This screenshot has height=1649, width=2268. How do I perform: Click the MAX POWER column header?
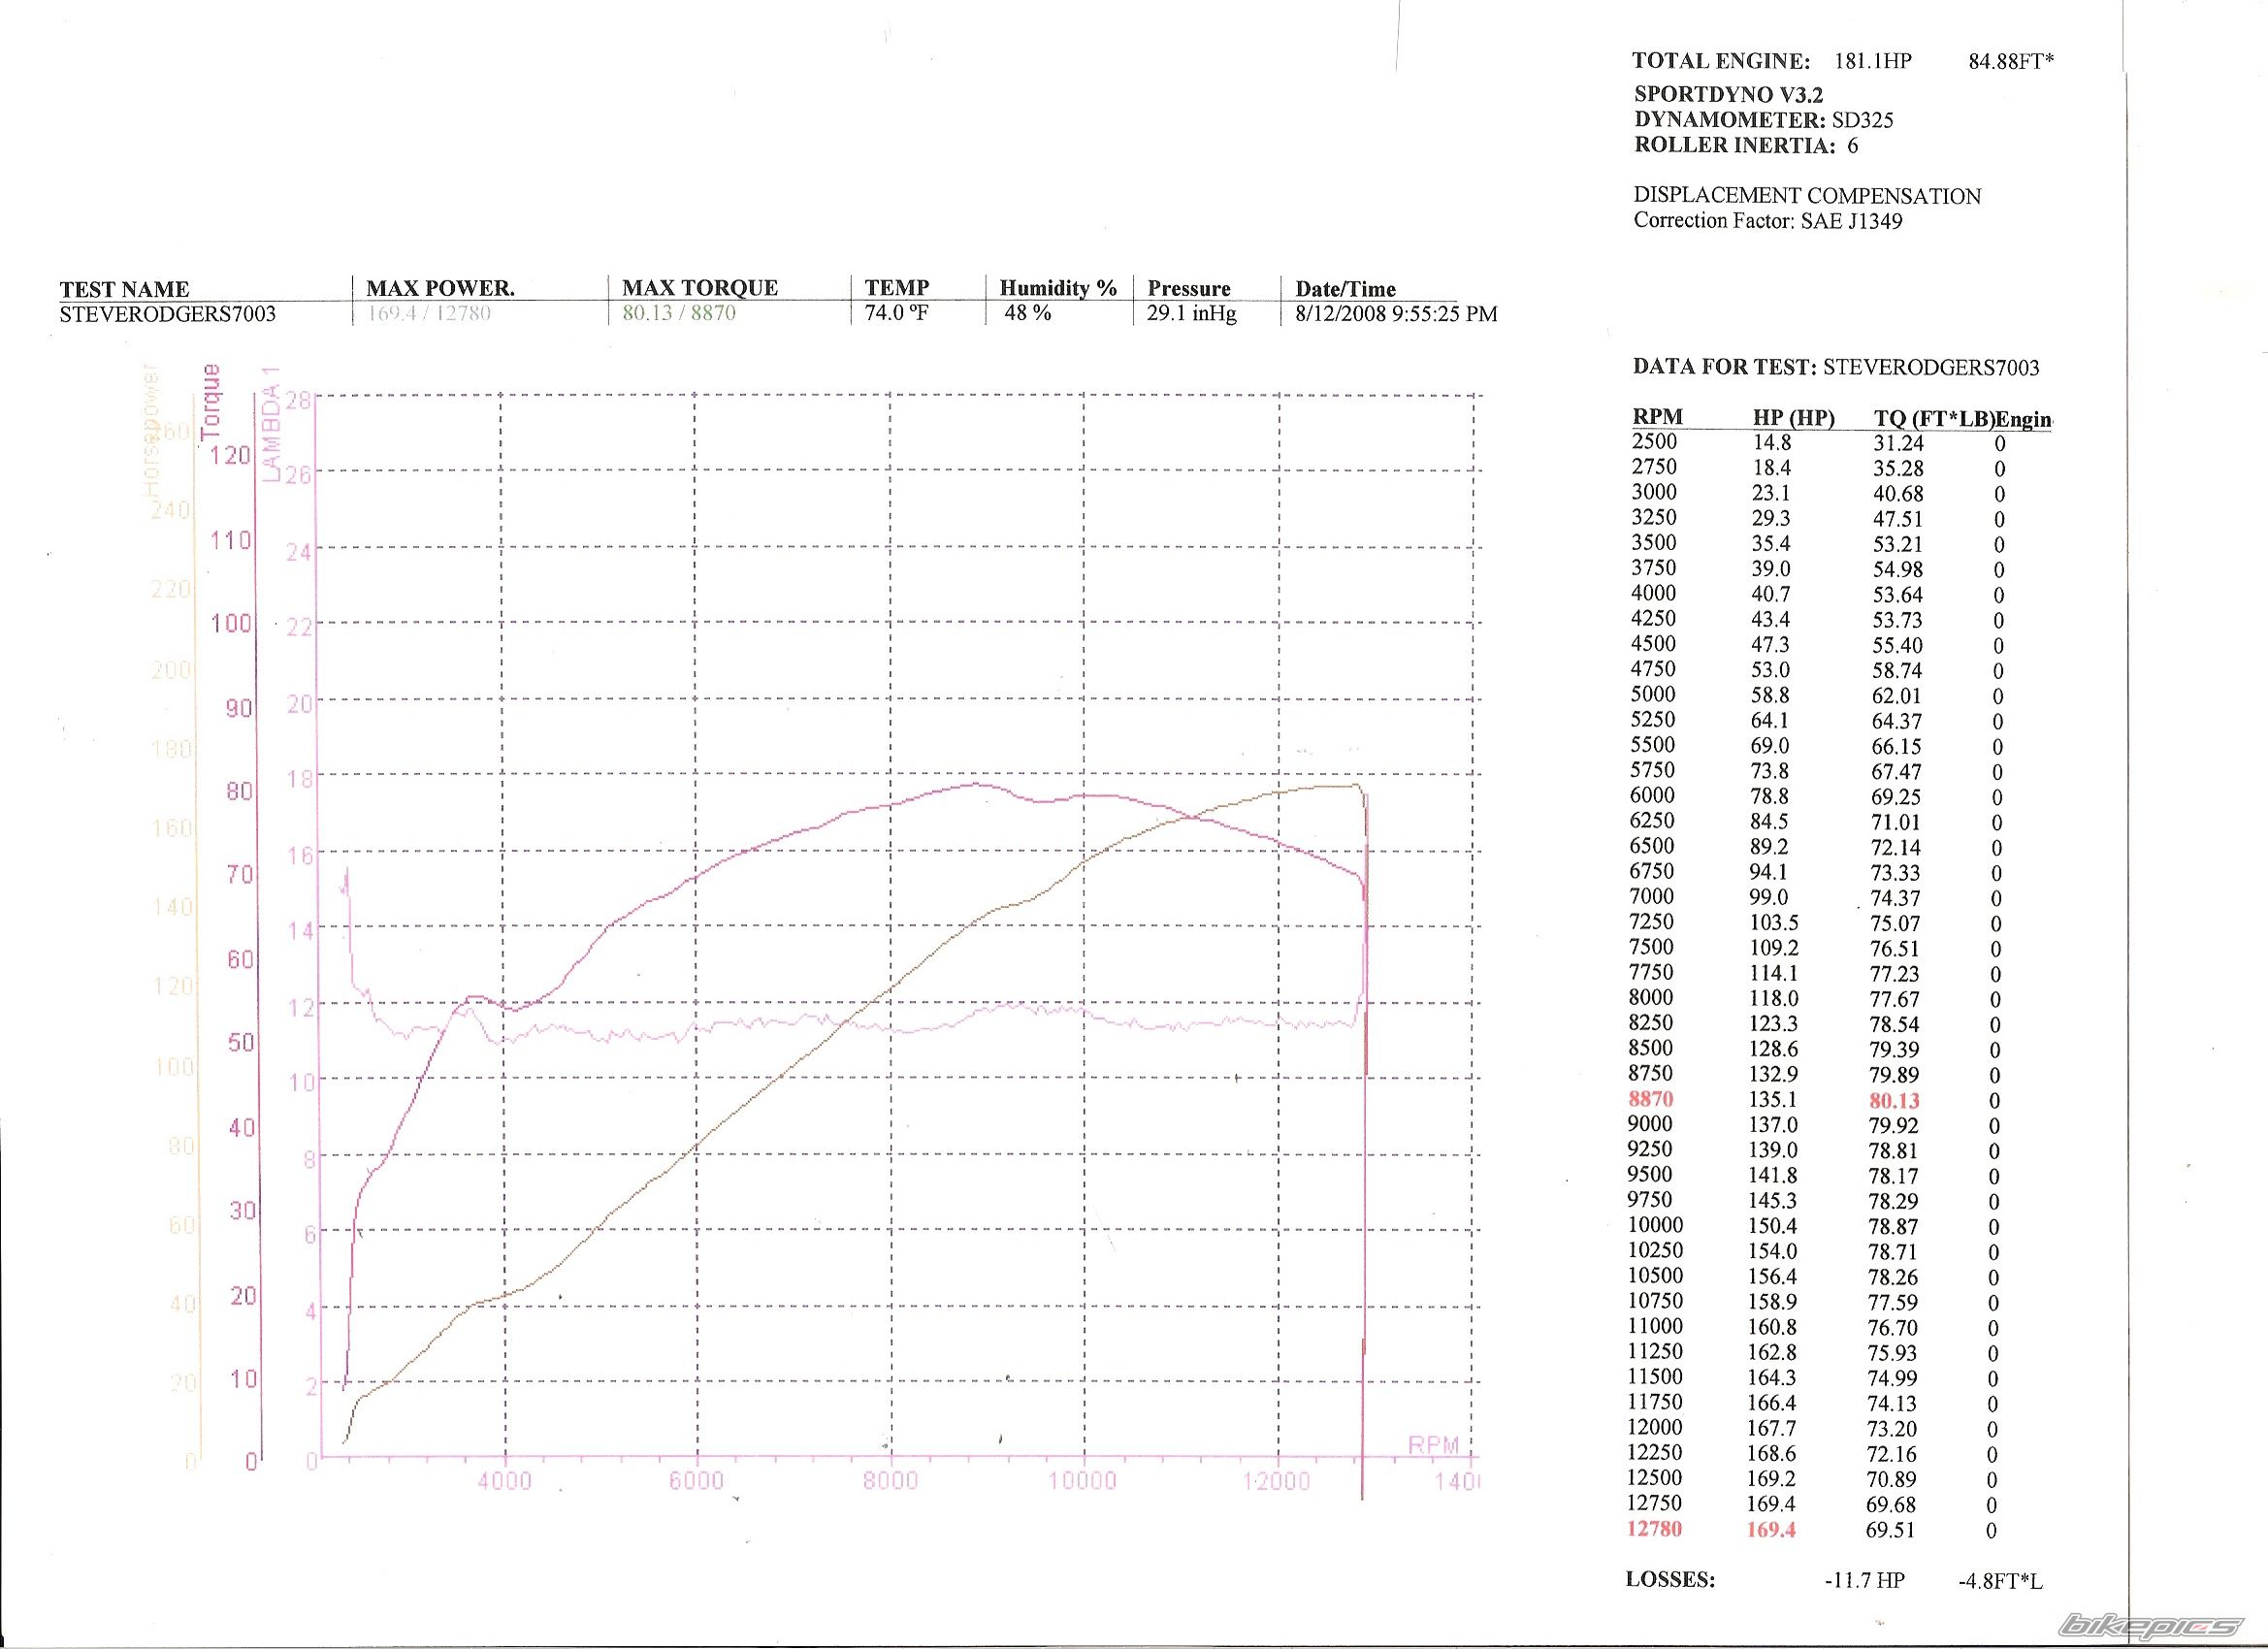tap(440, 289)
